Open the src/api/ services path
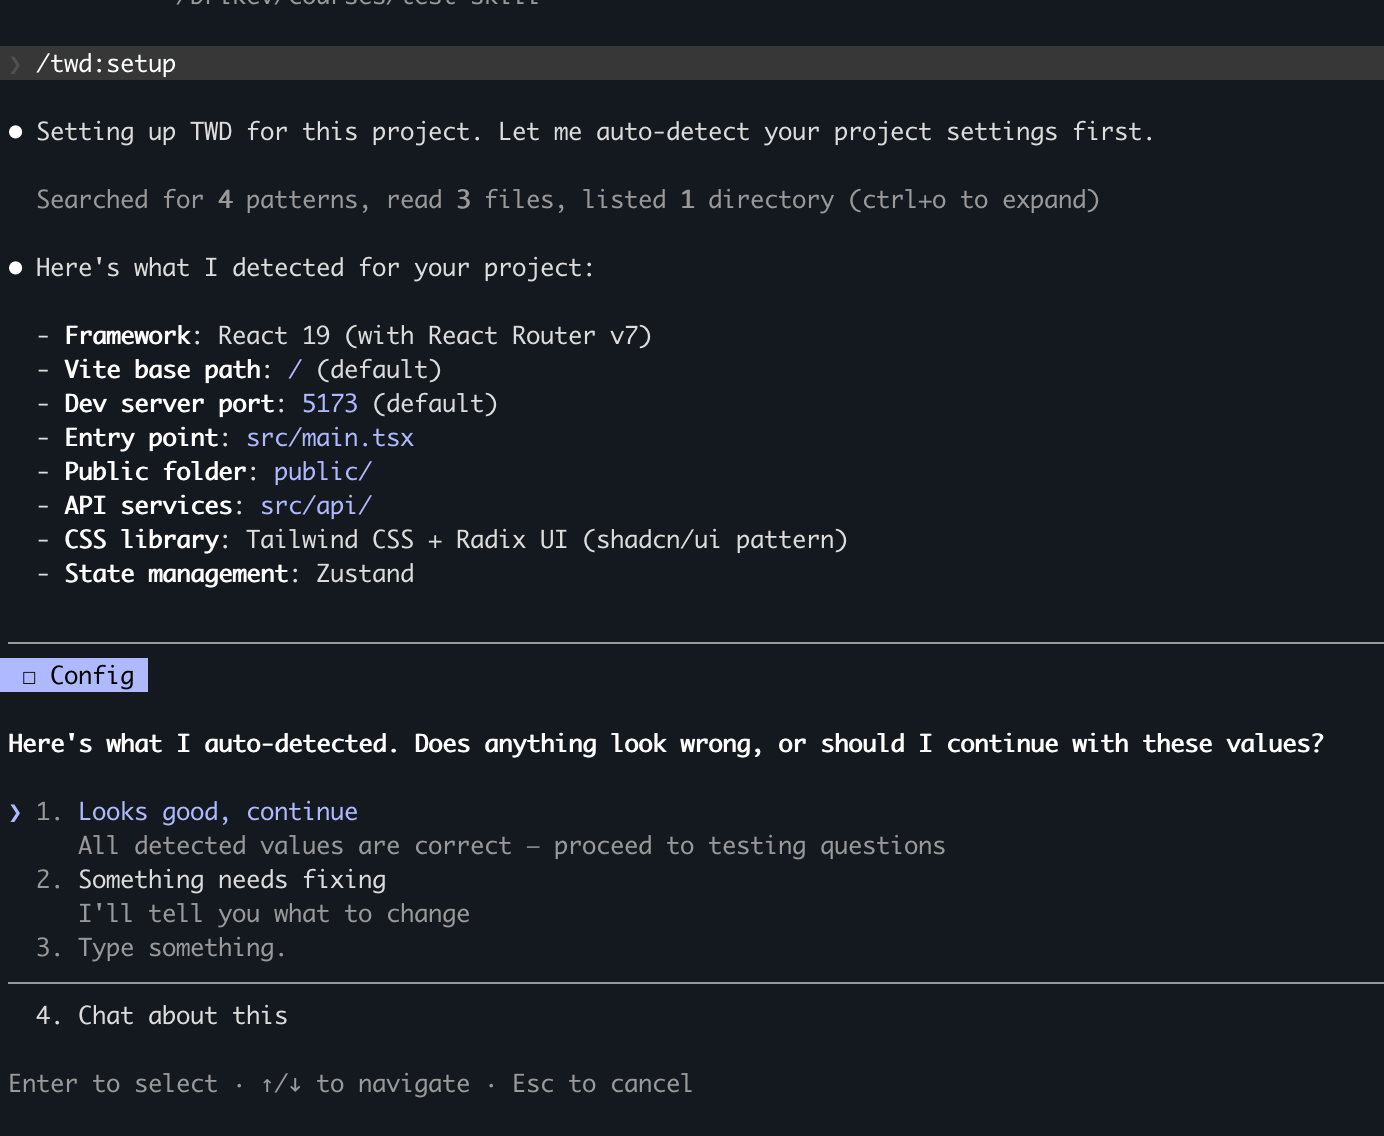This screenshot has height=1136, width=1384. 315,506
